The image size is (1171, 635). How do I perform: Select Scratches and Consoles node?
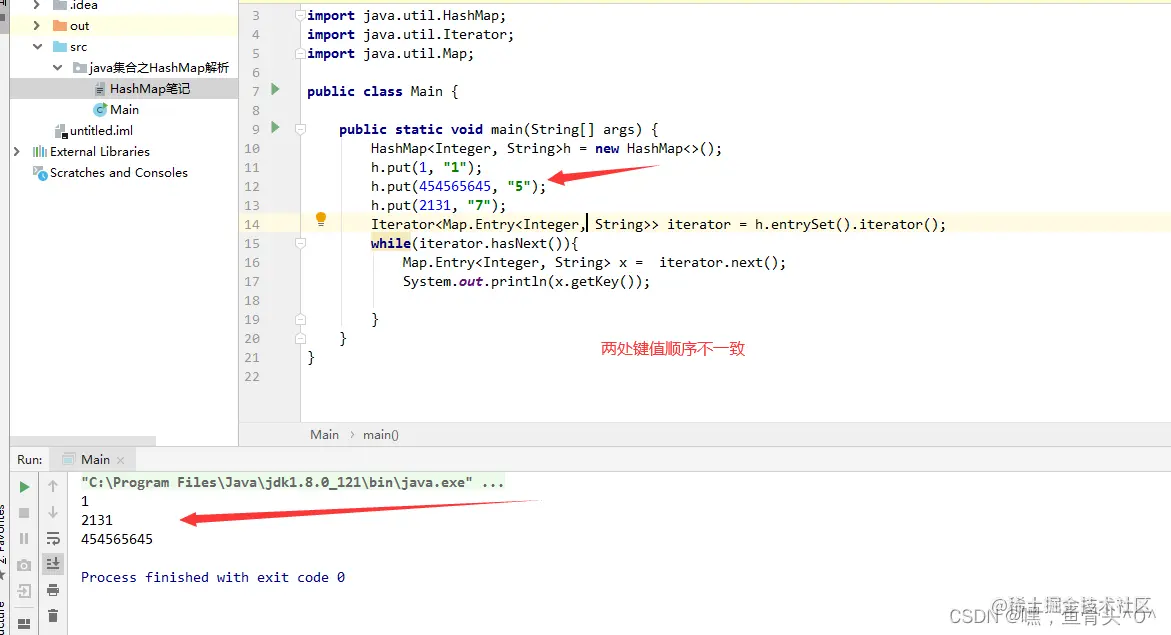coord(119,173)
